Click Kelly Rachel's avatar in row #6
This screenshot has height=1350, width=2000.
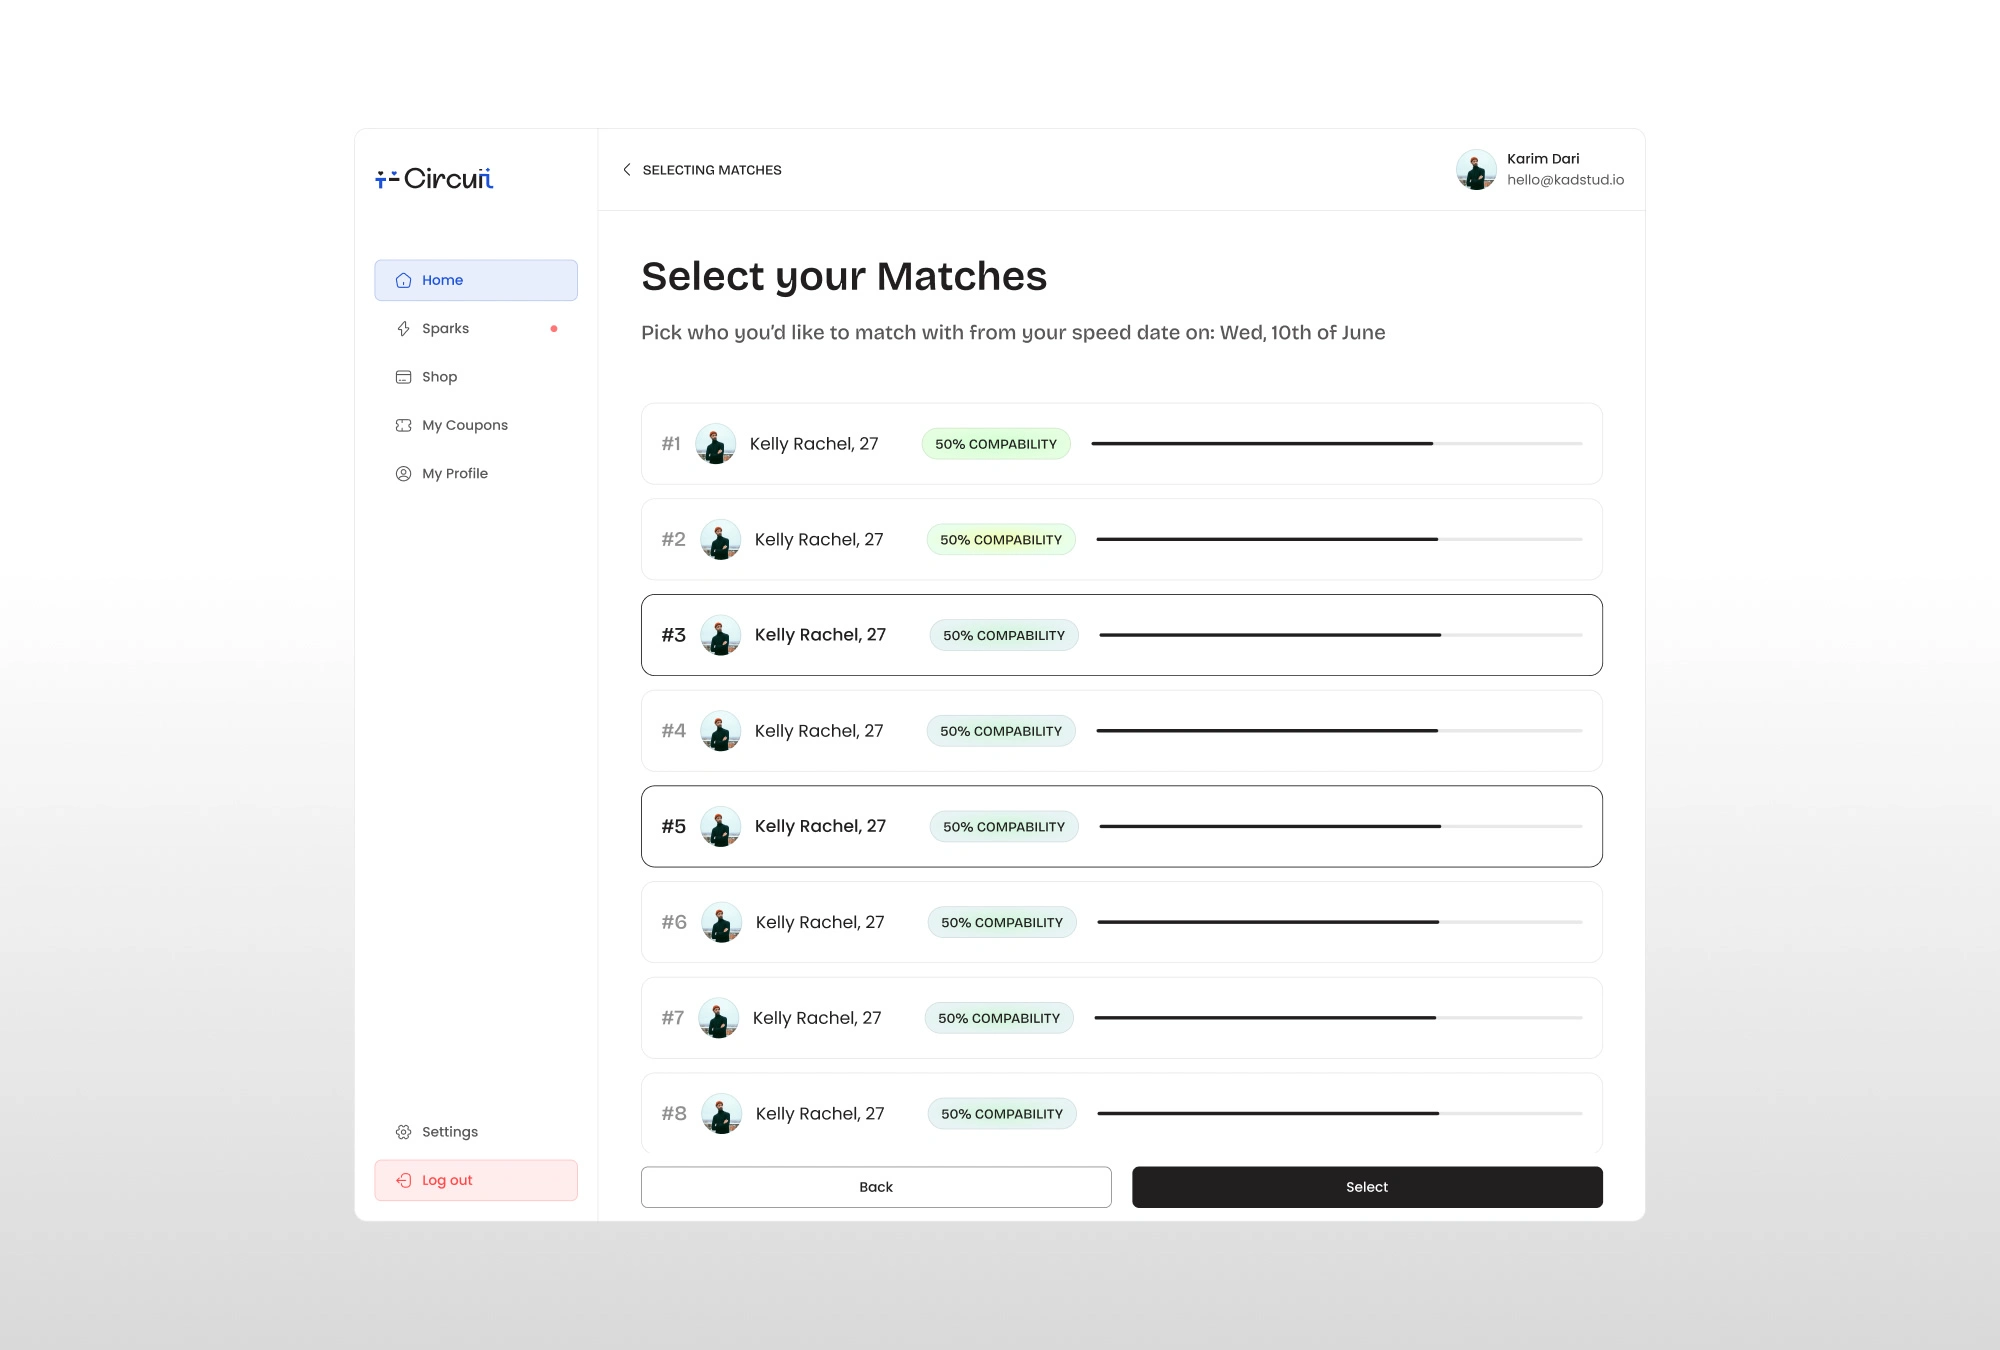[721, 922]
